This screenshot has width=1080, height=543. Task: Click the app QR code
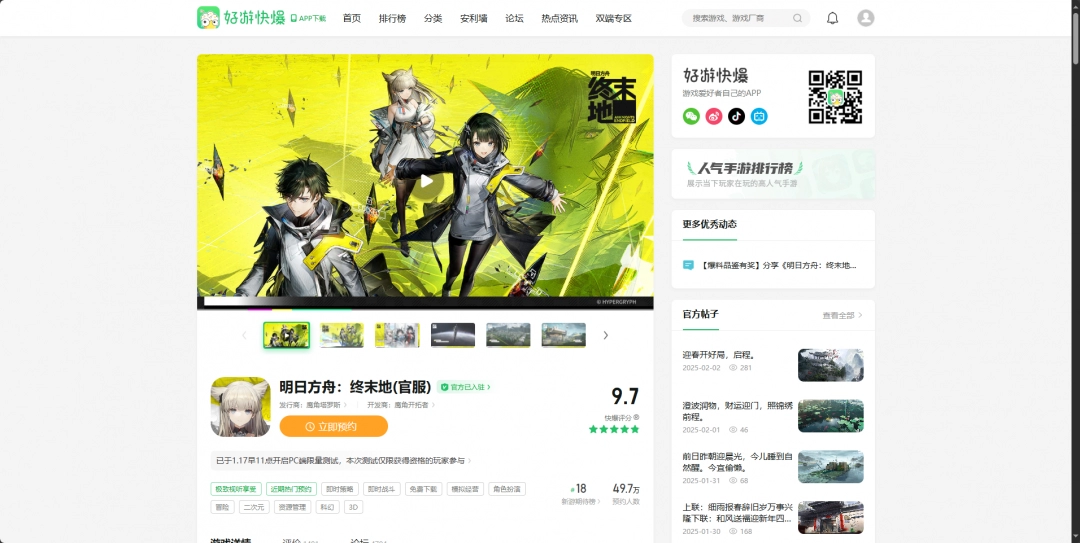[x=835, y=97]
